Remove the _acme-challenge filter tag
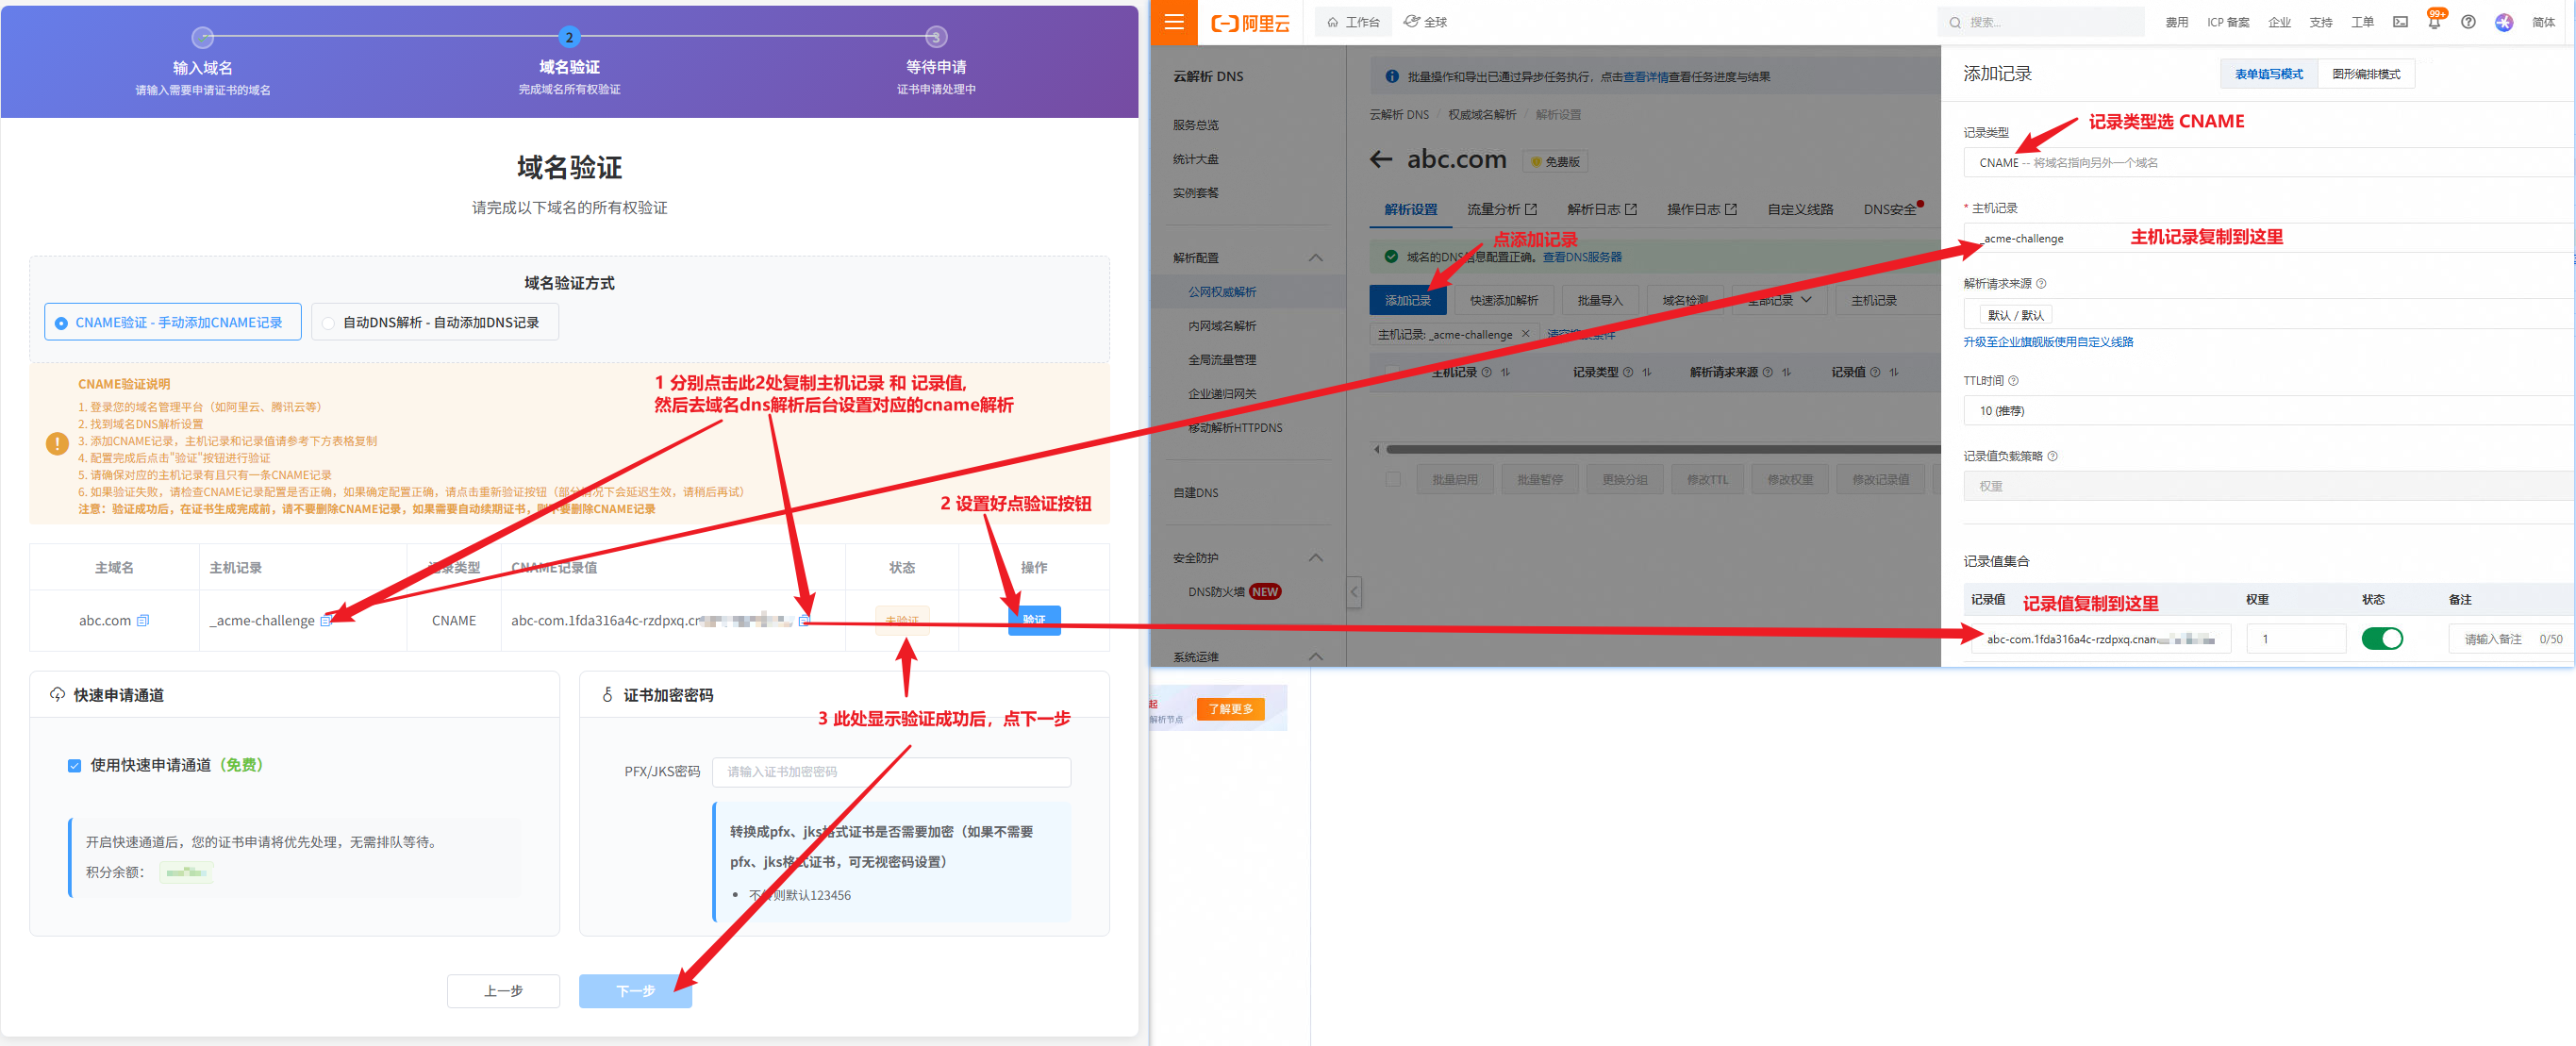The height and width of the screenshot is (1046, 2576). 1525,334
